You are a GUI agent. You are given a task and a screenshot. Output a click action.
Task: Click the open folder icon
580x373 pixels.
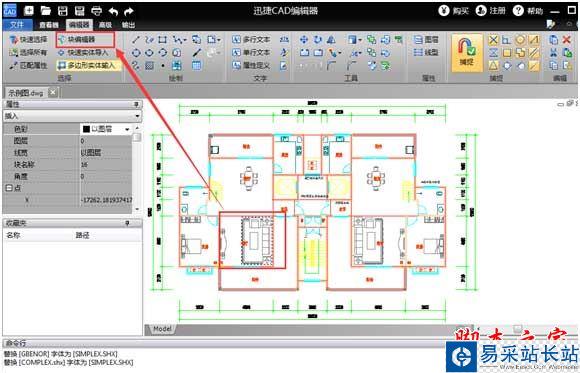coord(46,10)
